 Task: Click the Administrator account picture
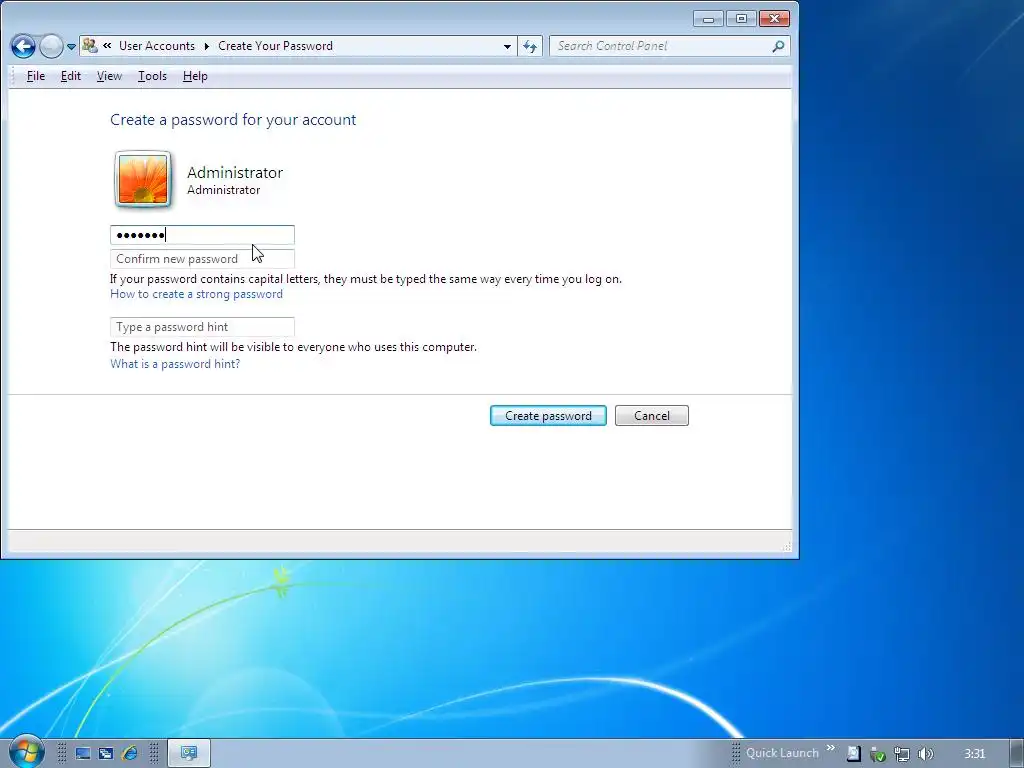coord(143,179)
